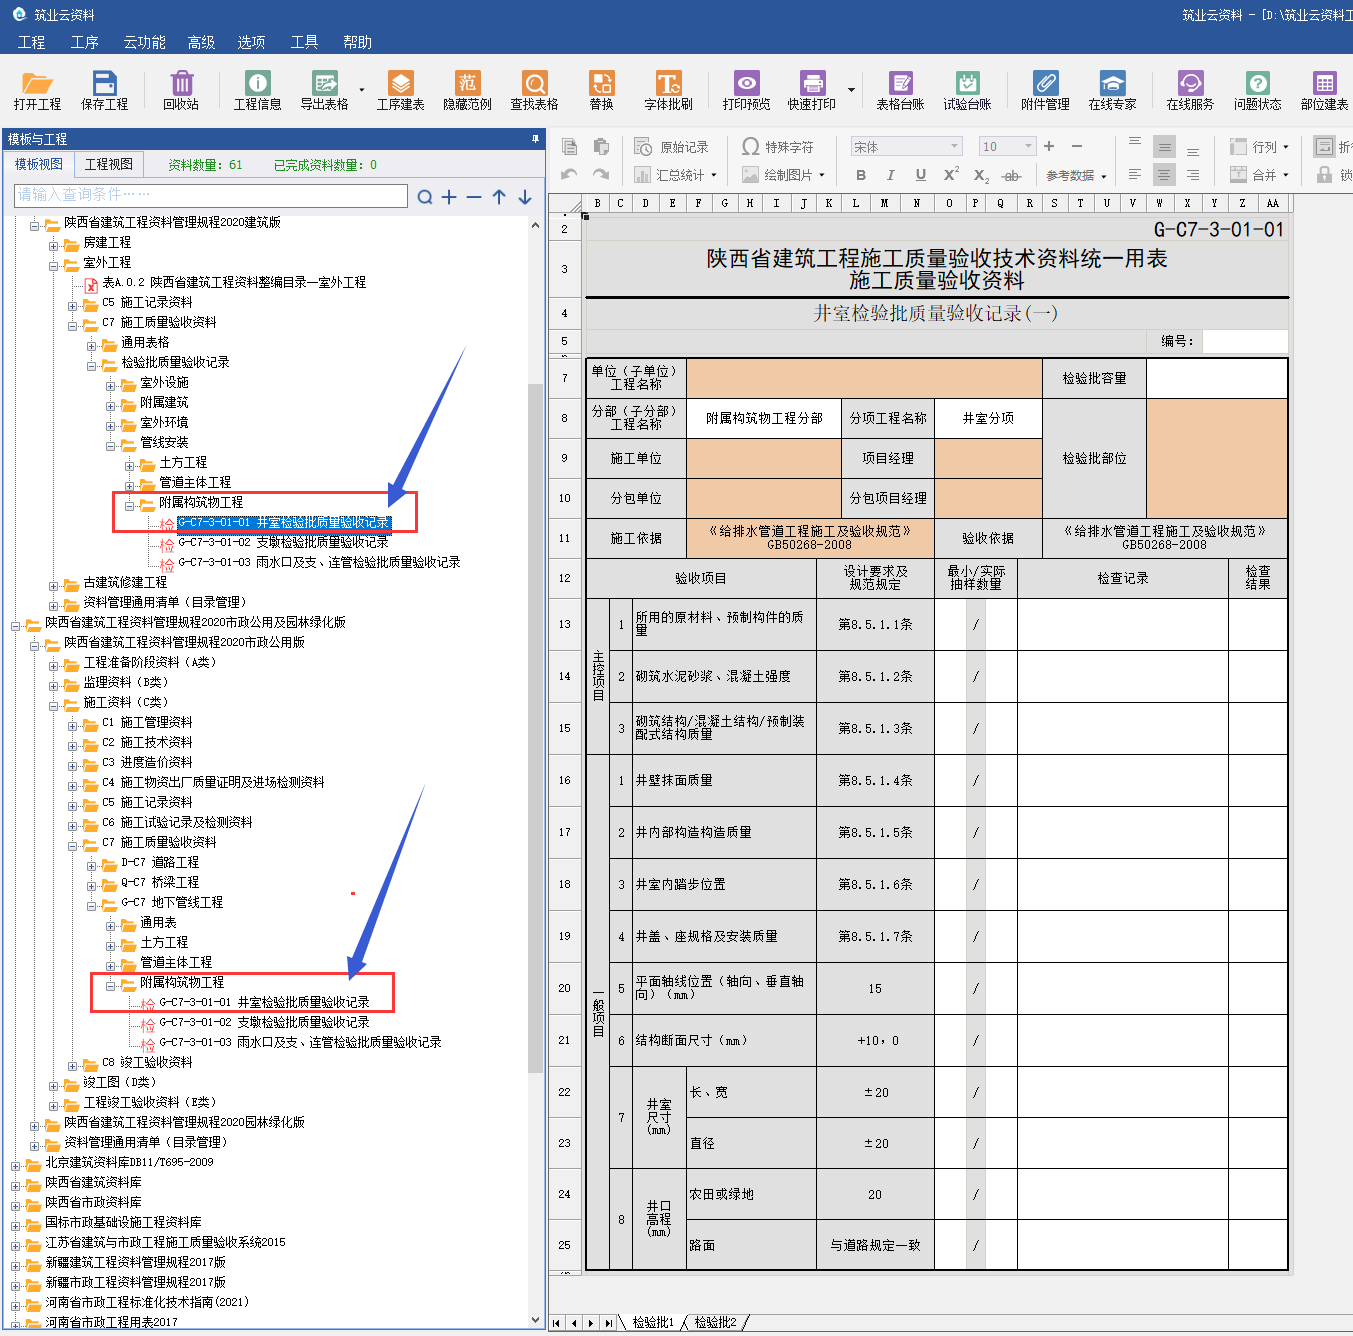Screen dimensions: 1353x1336
Task: Export the sheet via 导出表格
Action: pyautogui.click(x=324, y=90)
